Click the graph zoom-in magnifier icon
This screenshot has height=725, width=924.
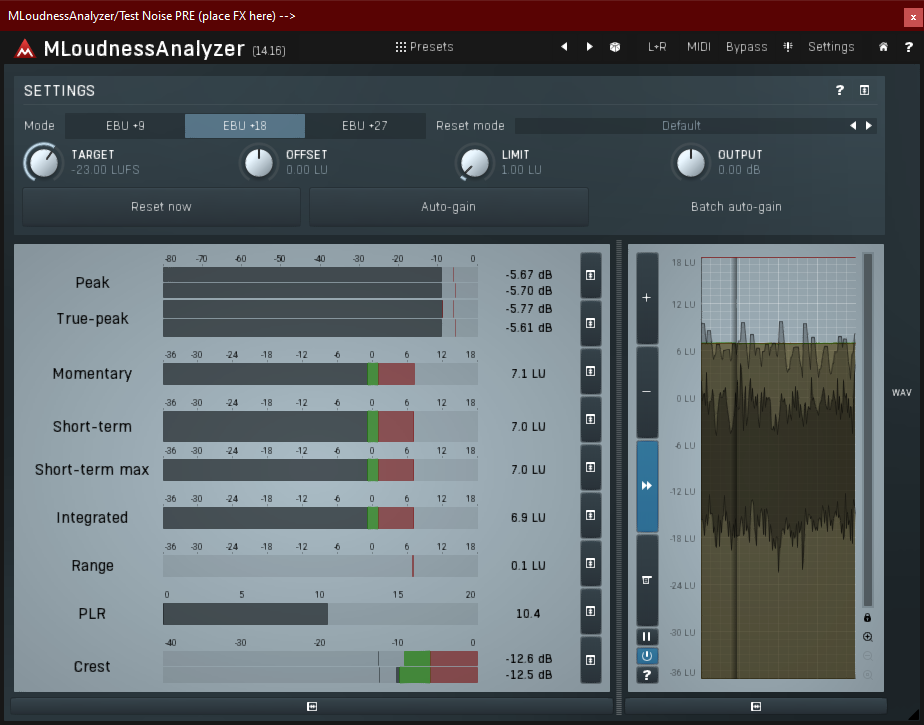coord(867,637)
